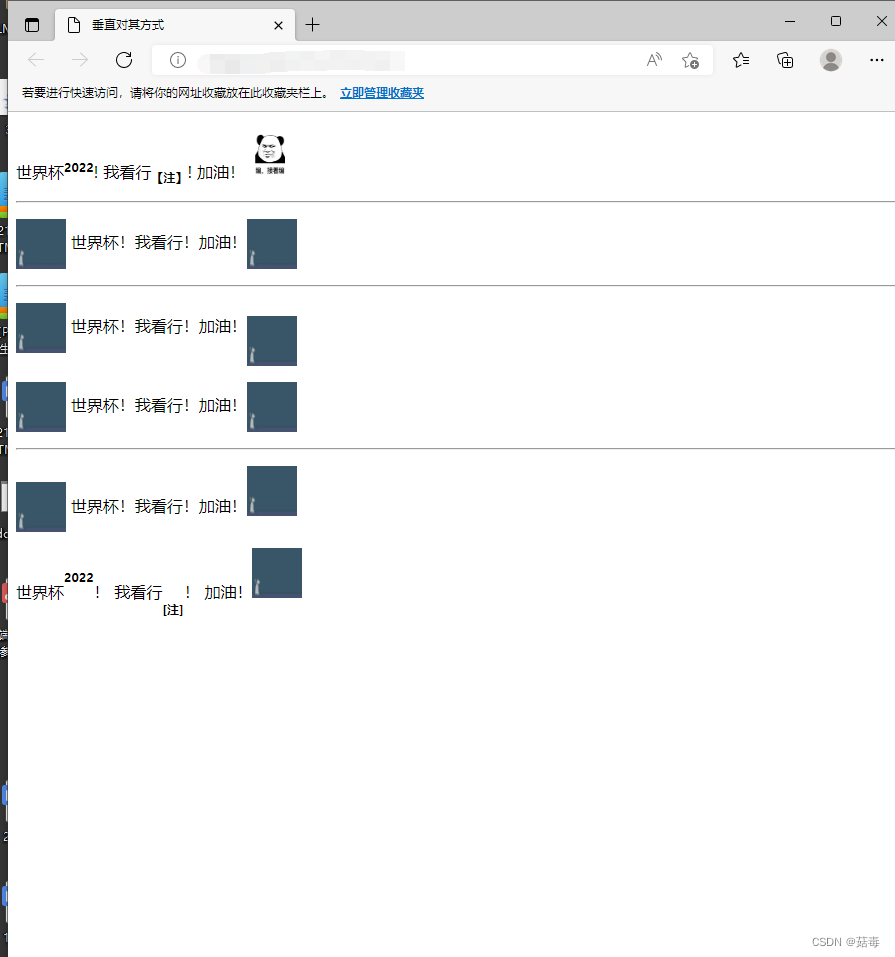
Task: View site information icon in address bar
Action: pos(178,60)
